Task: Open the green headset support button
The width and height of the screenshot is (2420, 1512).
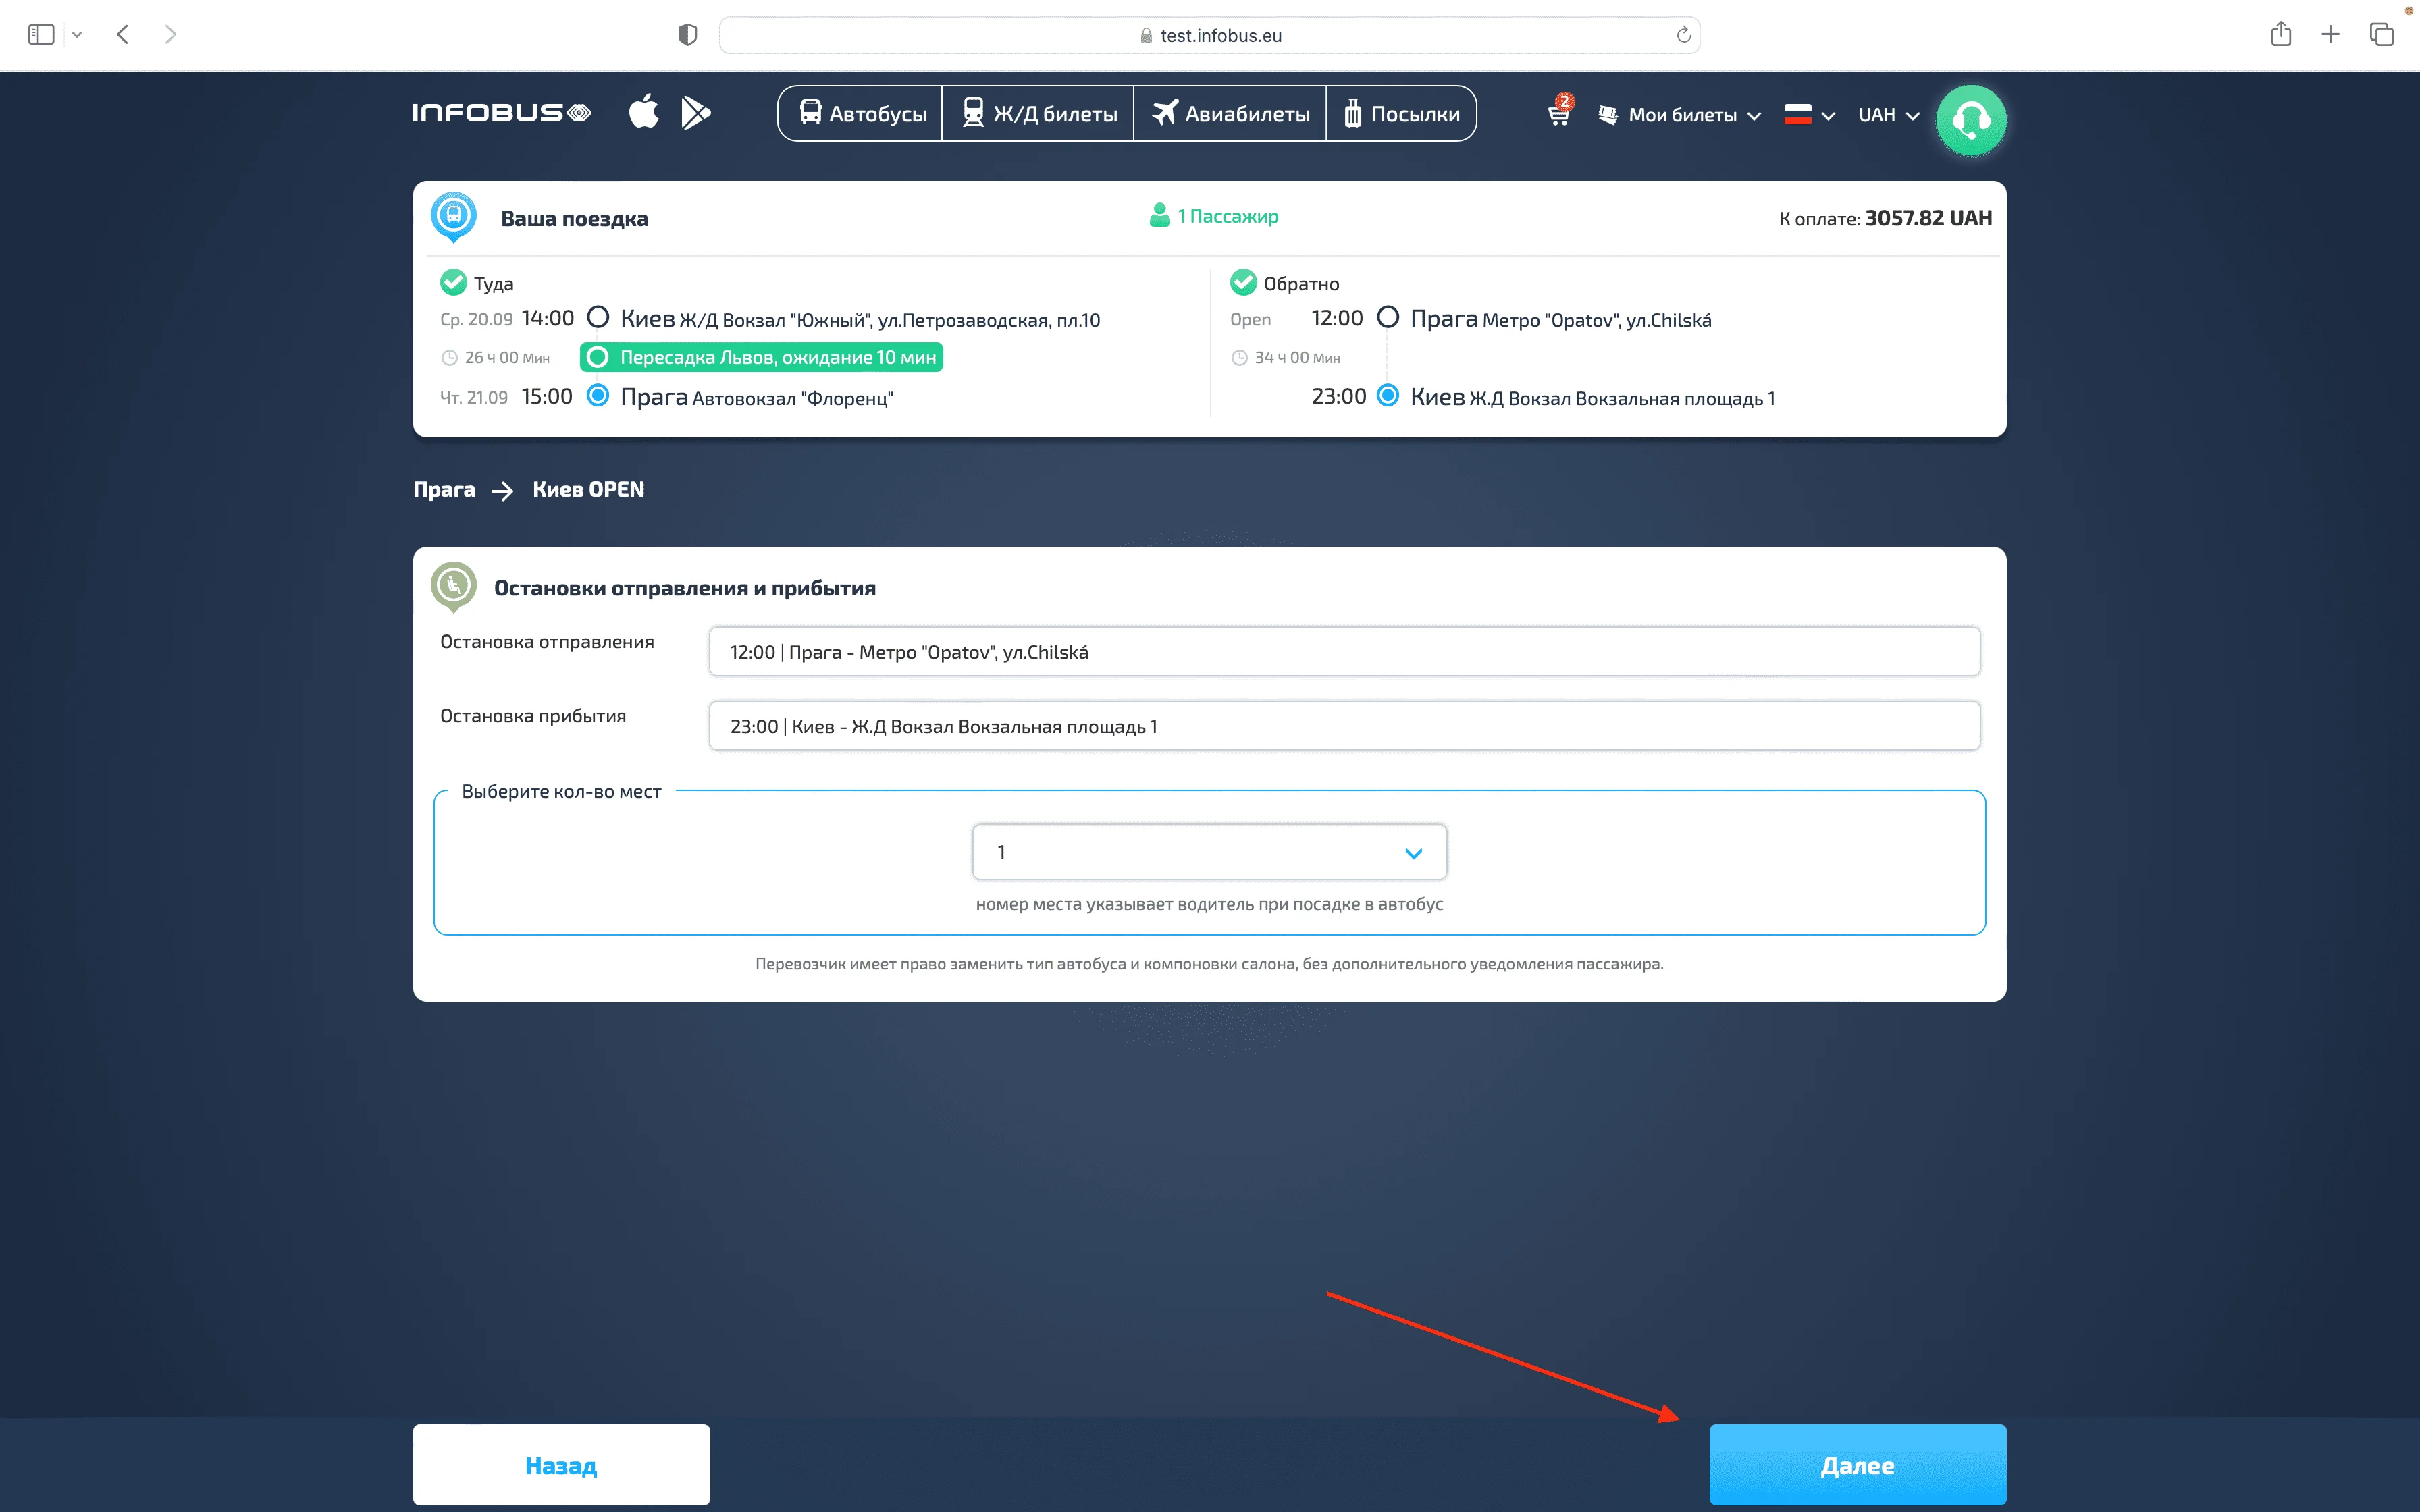Action: 1970,120
